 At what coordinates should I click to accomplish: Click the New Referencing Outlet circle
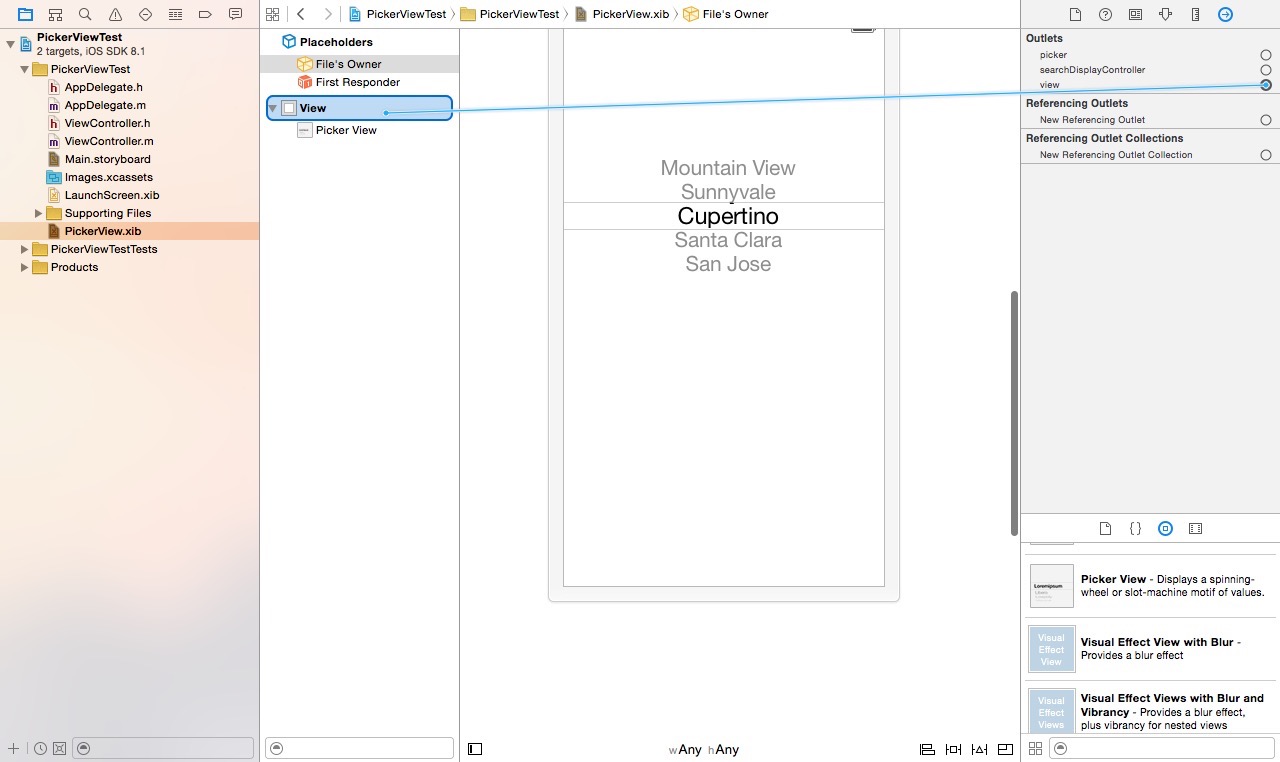tap(1266, 120)
